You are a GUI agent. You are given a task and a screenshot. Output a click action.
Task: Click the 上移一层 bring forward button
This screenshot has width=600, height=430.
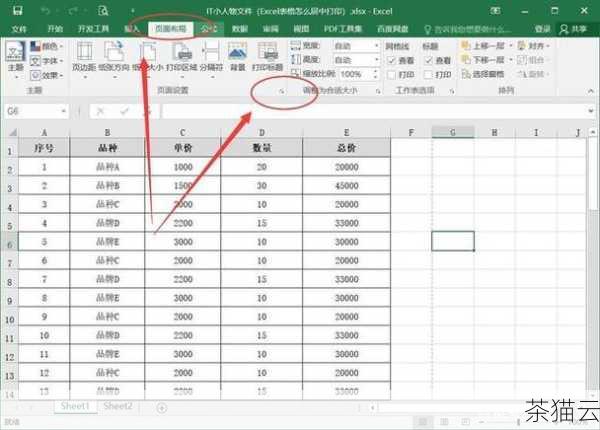[x=486, y=46]
